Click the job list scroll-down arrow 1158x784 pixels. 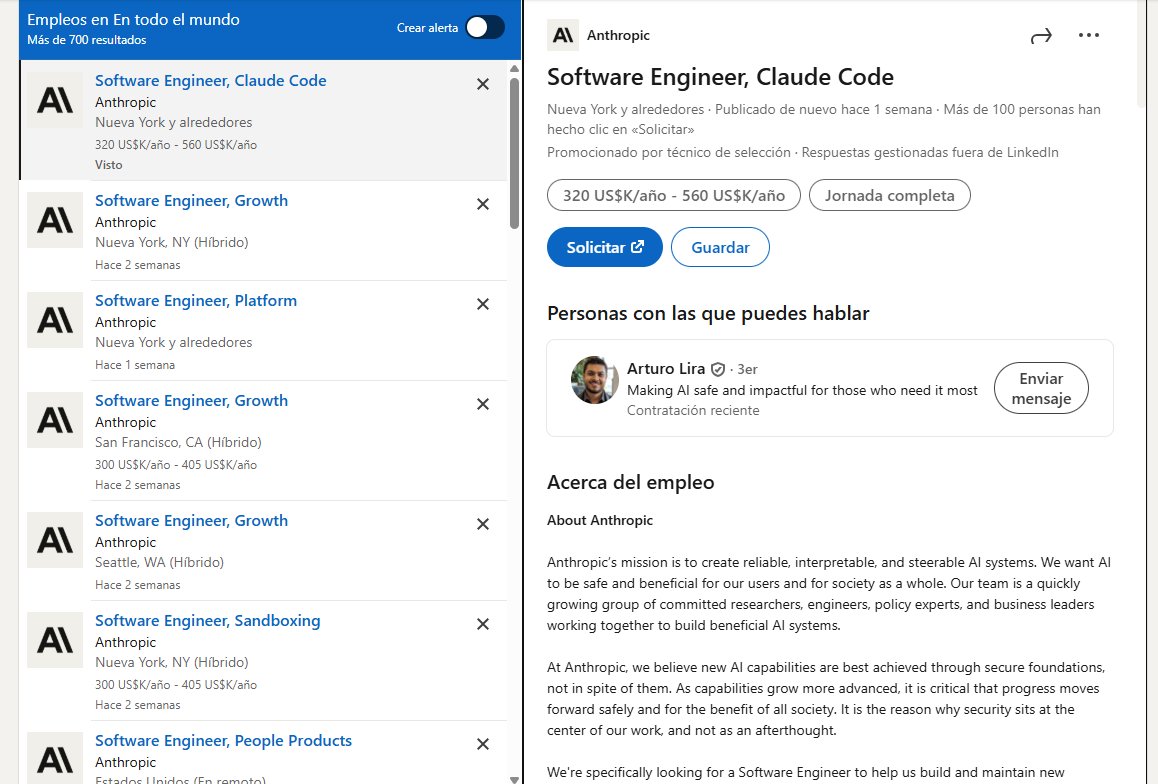point(514,780)
